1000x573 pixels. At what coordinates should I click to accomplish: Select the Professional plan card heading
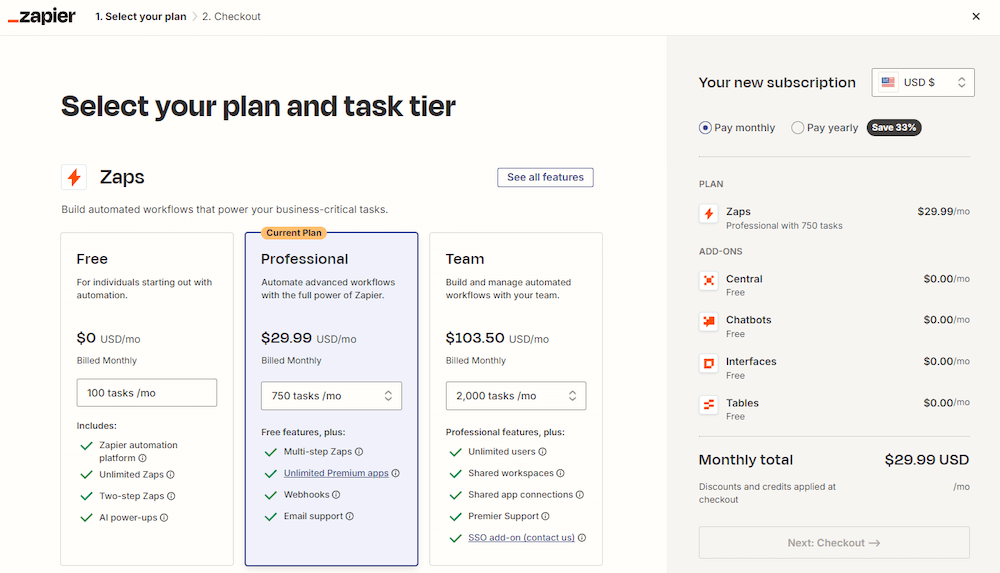coord(304,259)
